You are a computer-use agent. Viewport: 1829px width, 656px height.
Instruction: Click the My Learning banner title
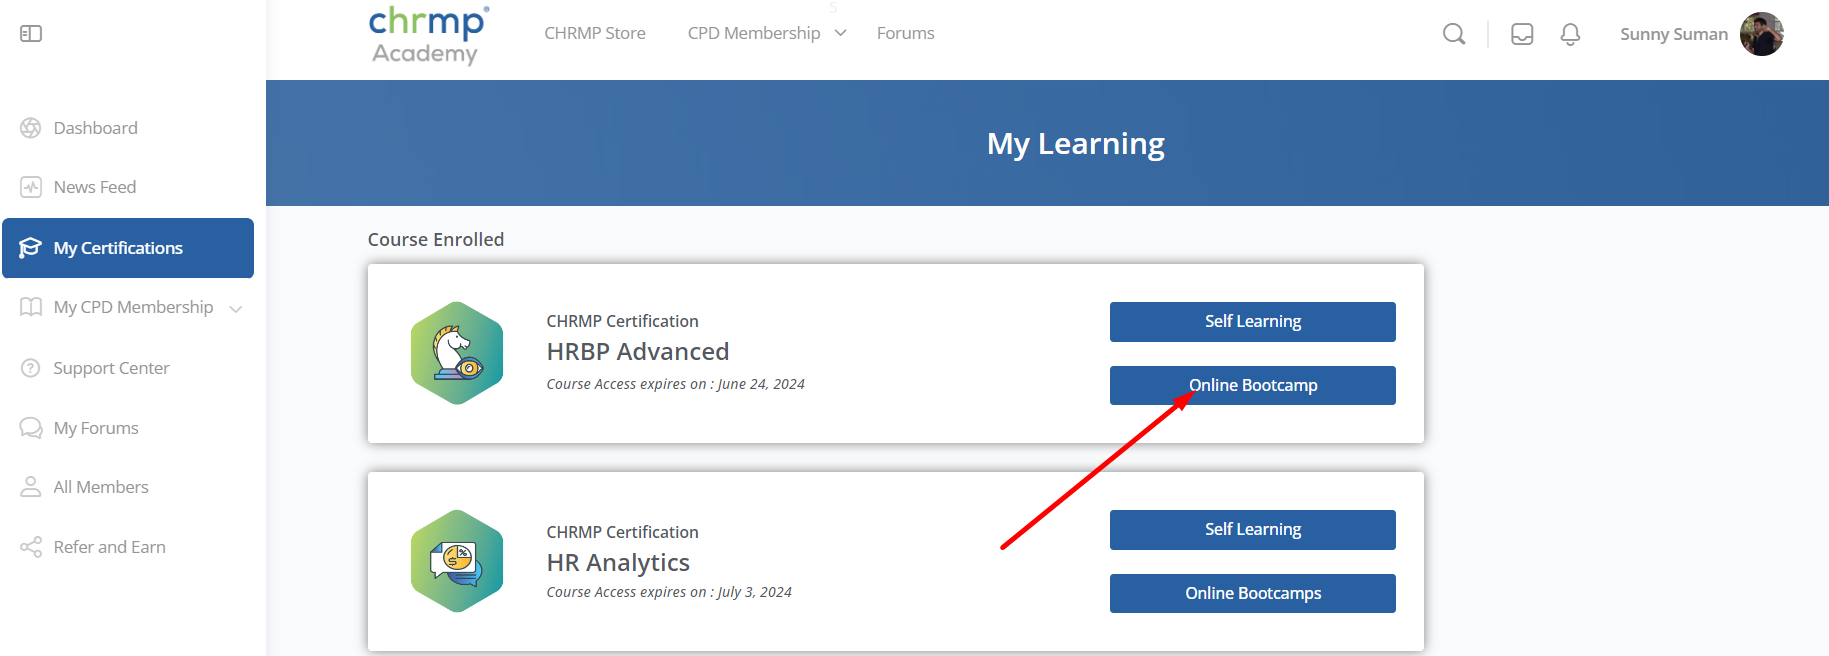click(1076, 144)
